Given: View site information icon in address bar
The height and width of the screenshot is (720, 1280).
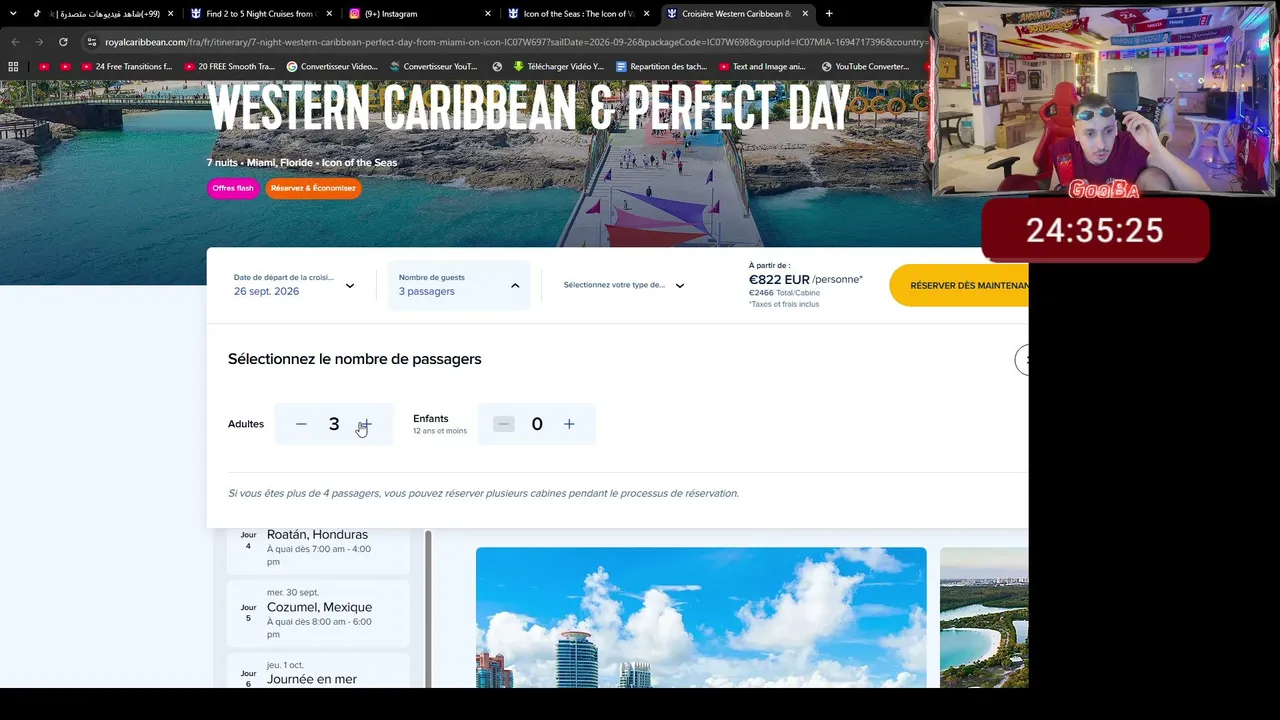Looking at the screenshot, I should (92, 42).
